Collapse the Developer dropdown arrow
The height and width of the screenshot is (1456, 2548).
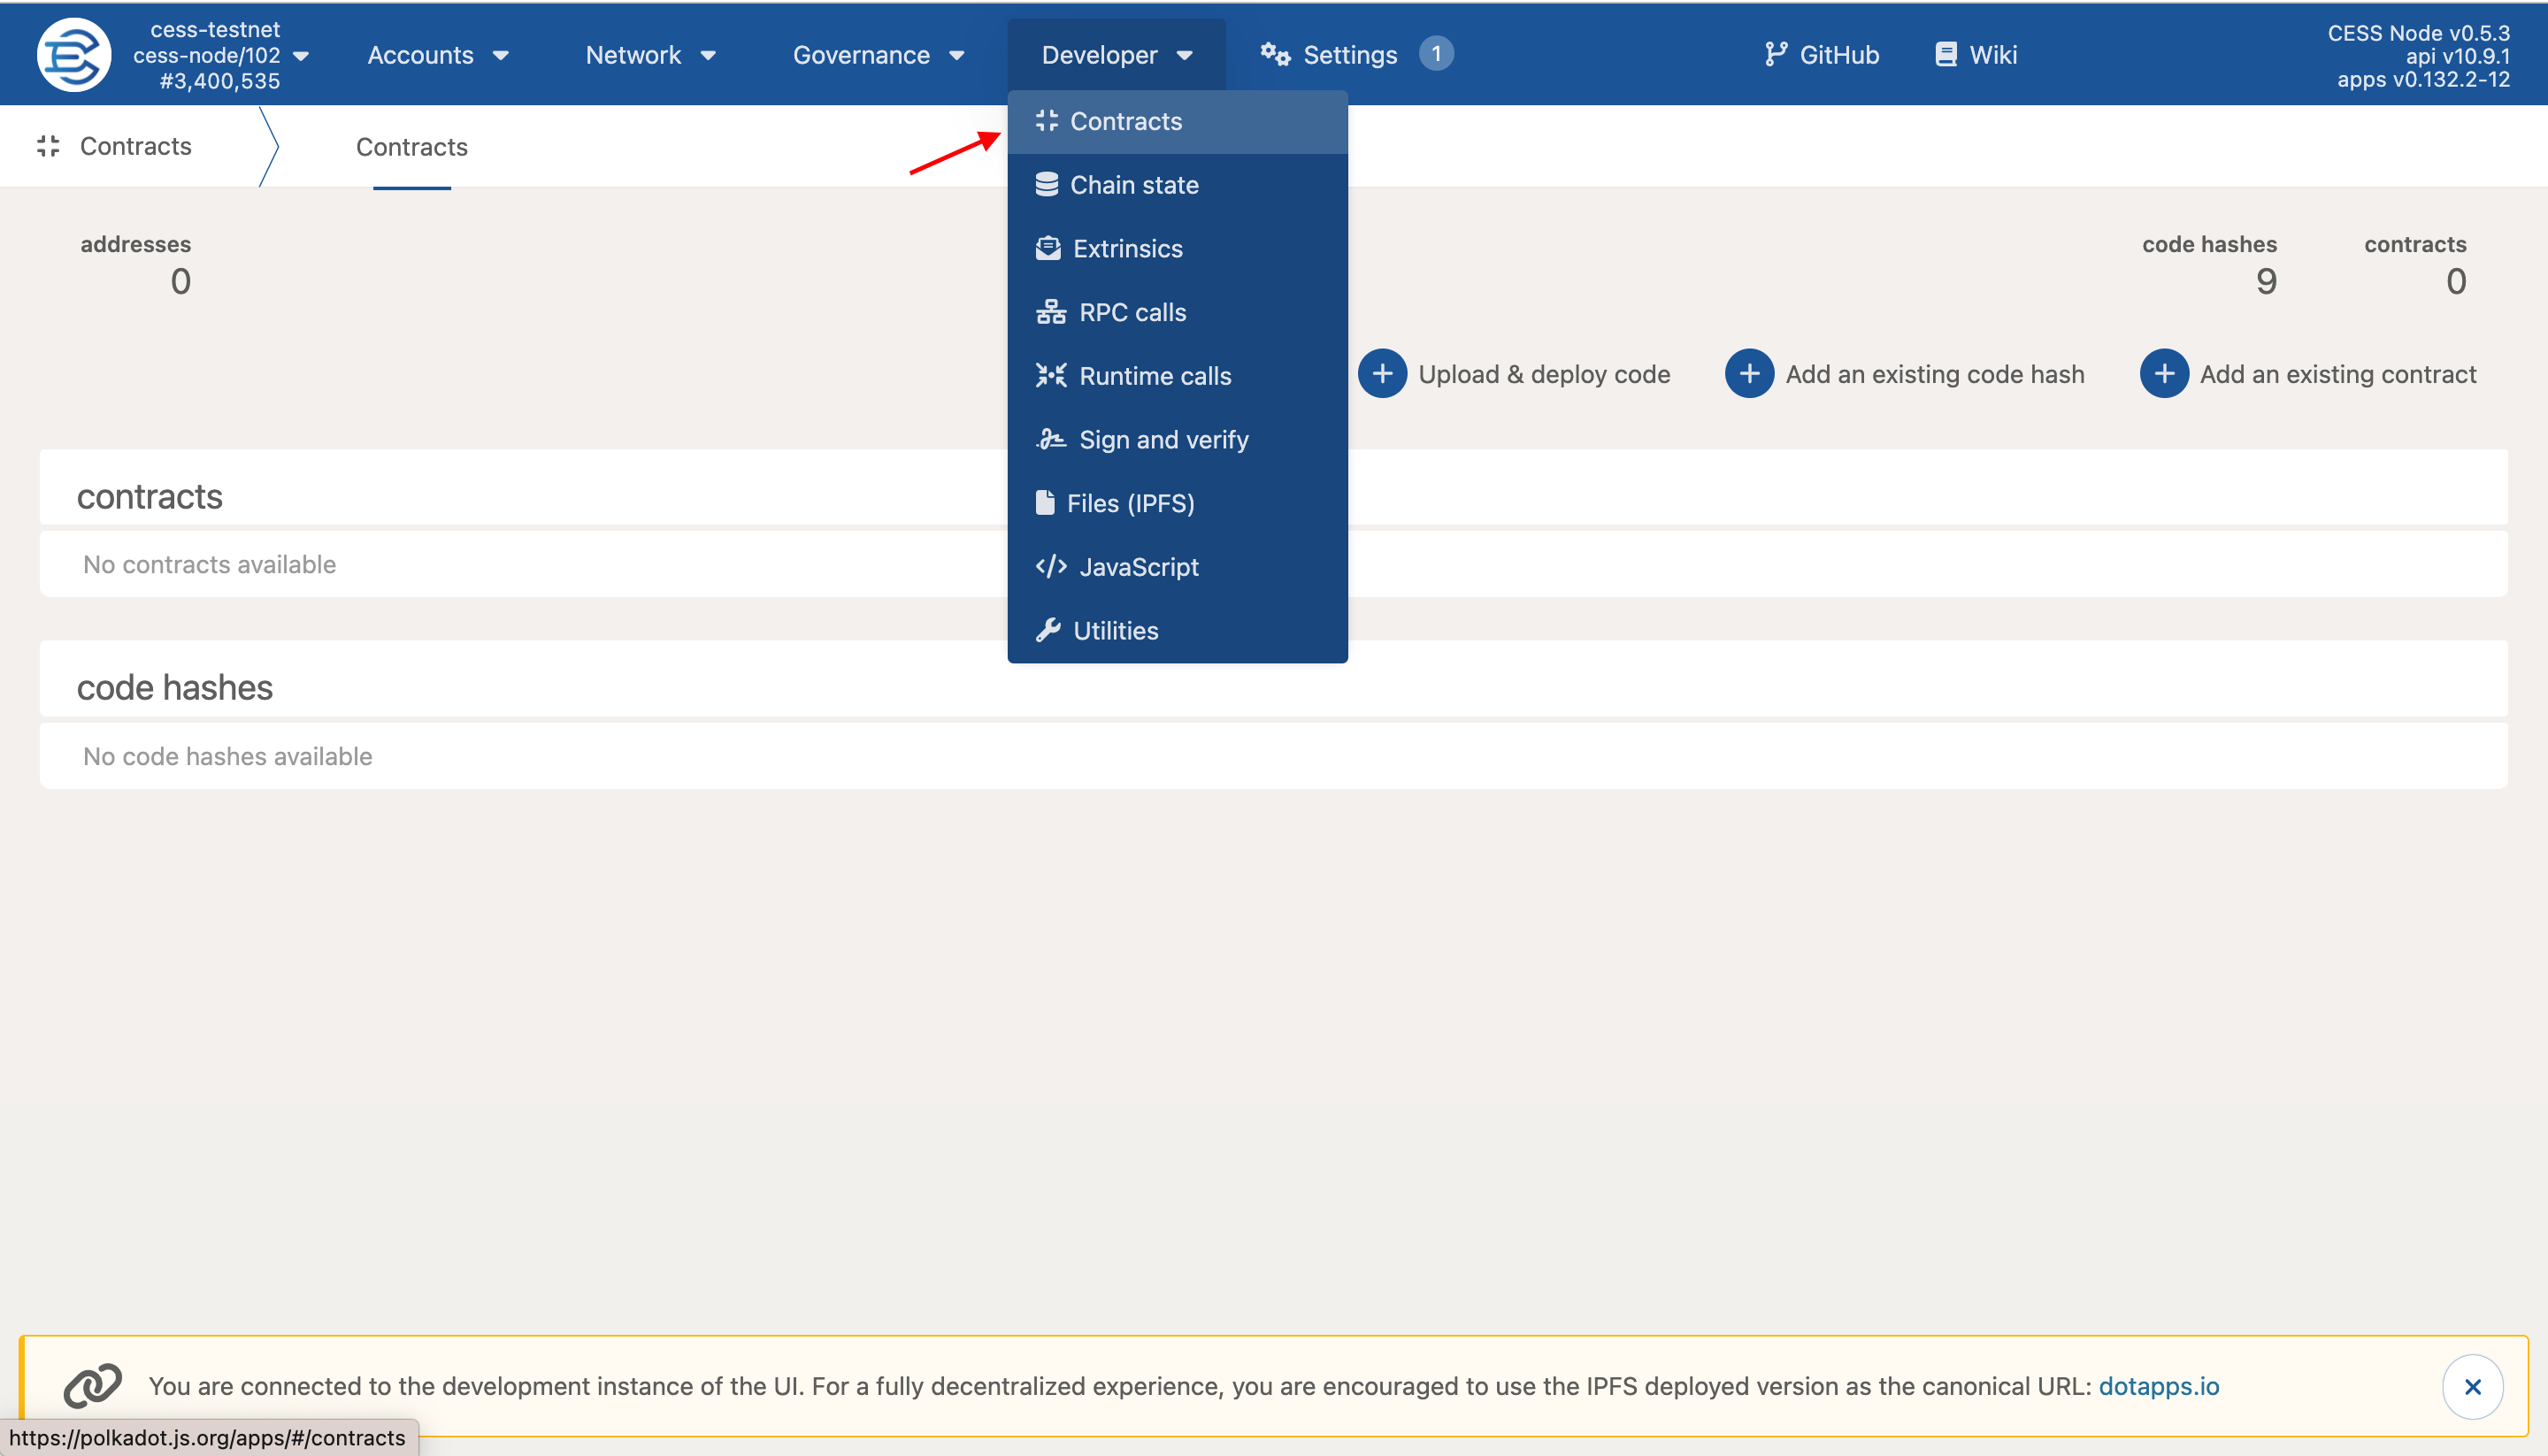point(1185,55)
